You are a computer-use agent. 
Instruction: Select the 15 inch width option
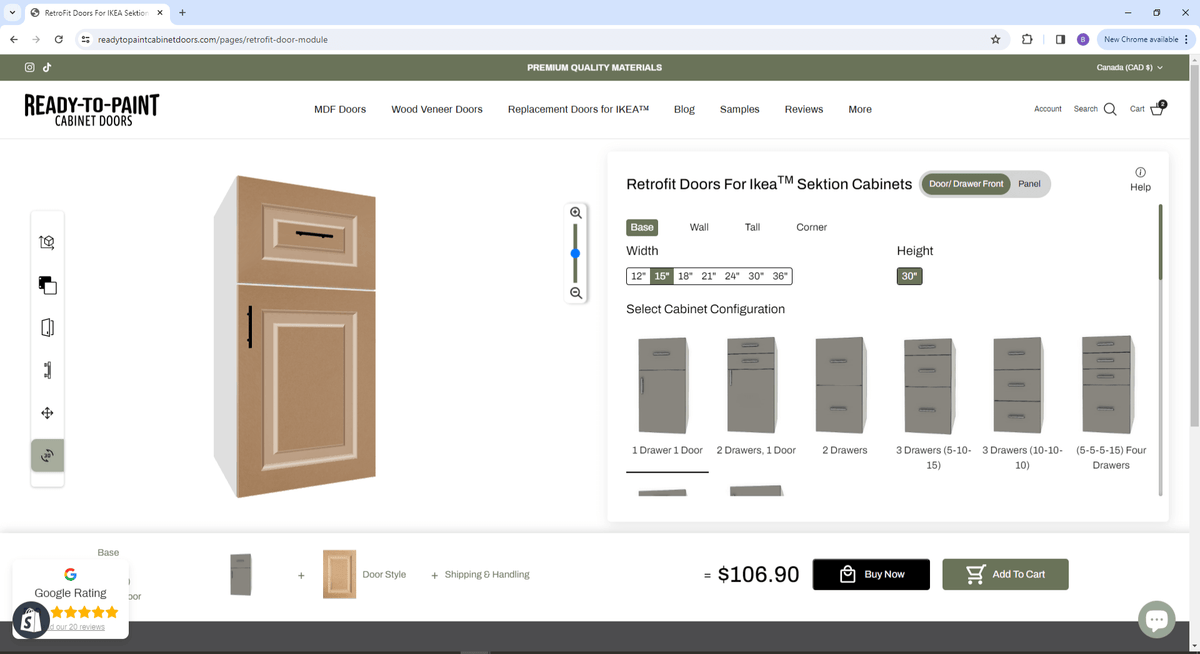(661, 275)
